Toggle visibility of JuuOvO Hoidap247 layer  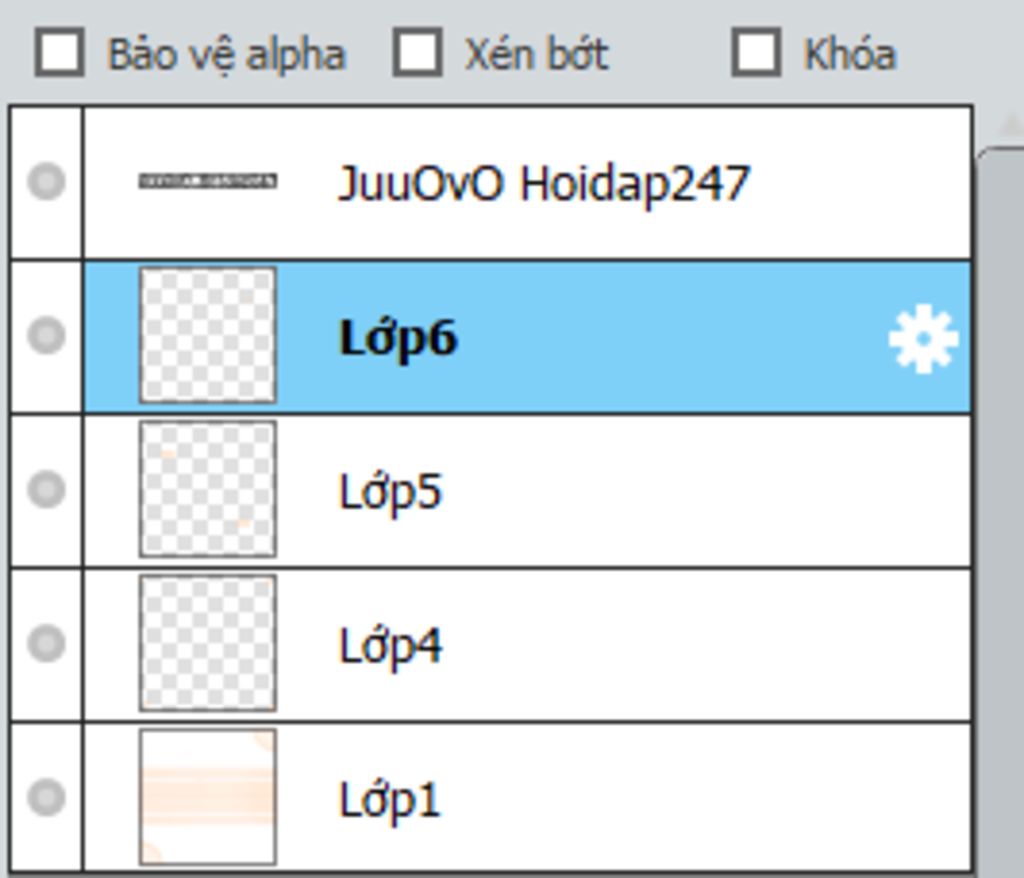(x=46, y=181)
